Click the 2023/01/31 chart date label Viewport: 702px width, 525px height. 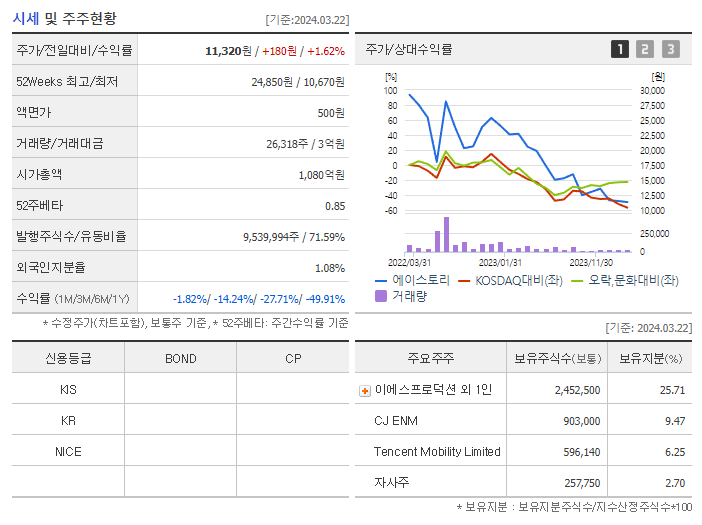(500, 262)
